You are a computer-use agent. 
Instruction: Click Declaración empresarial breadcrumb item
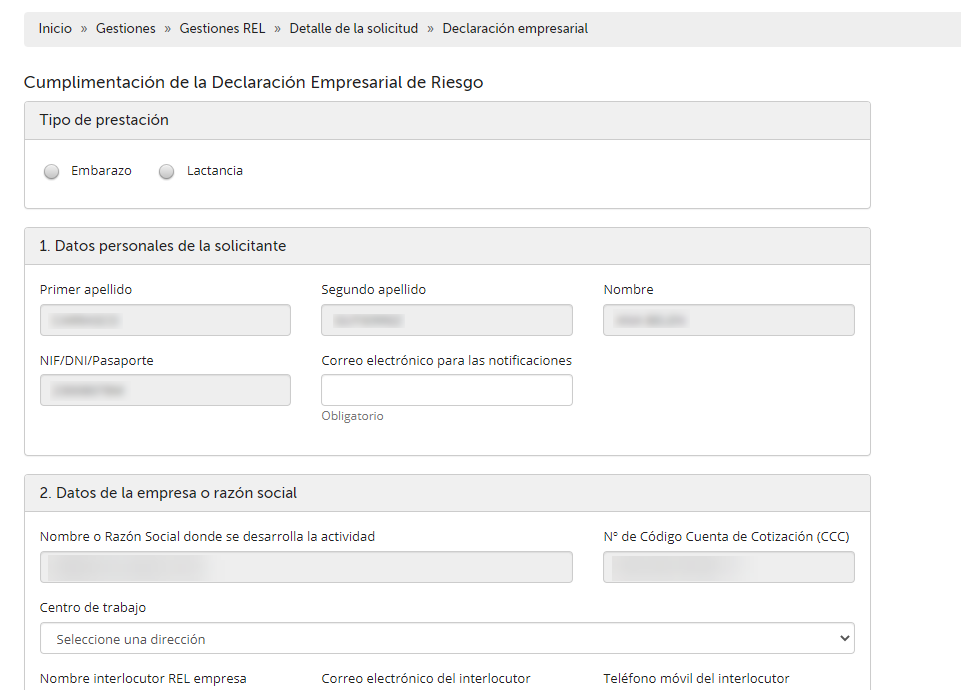pos(515,29)
